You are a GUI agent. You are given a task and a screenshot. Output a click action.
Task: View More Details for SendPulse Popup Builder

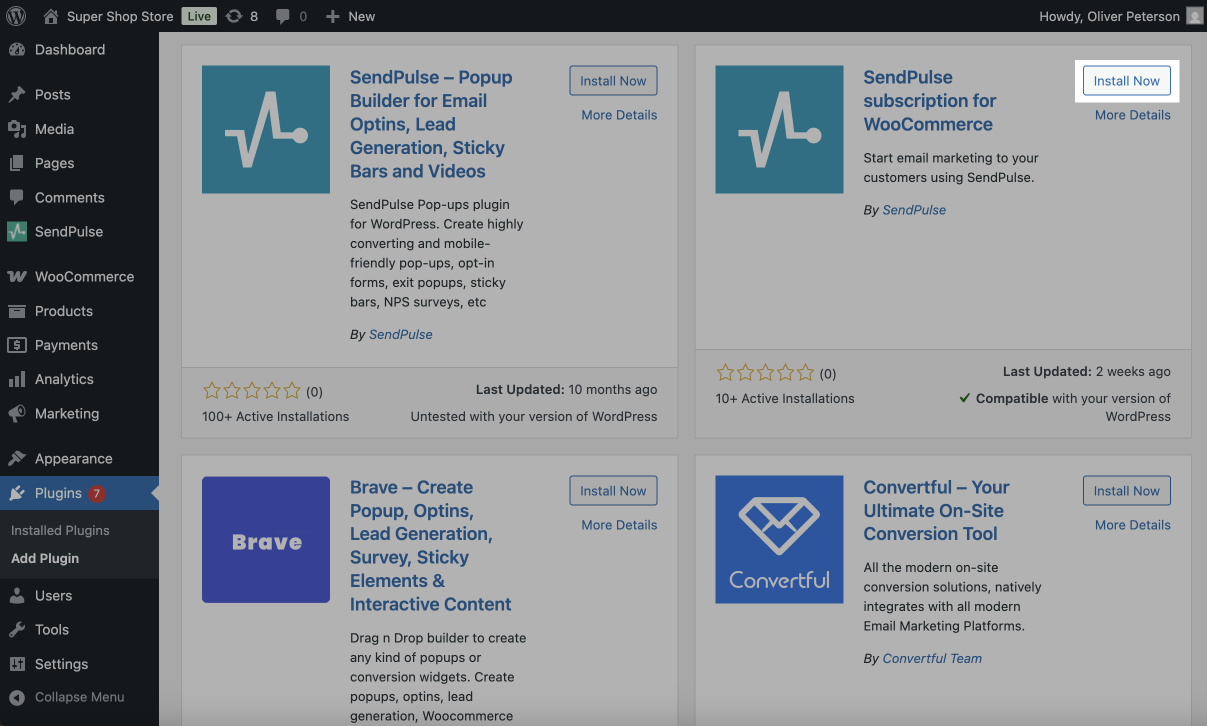point(619,115)
